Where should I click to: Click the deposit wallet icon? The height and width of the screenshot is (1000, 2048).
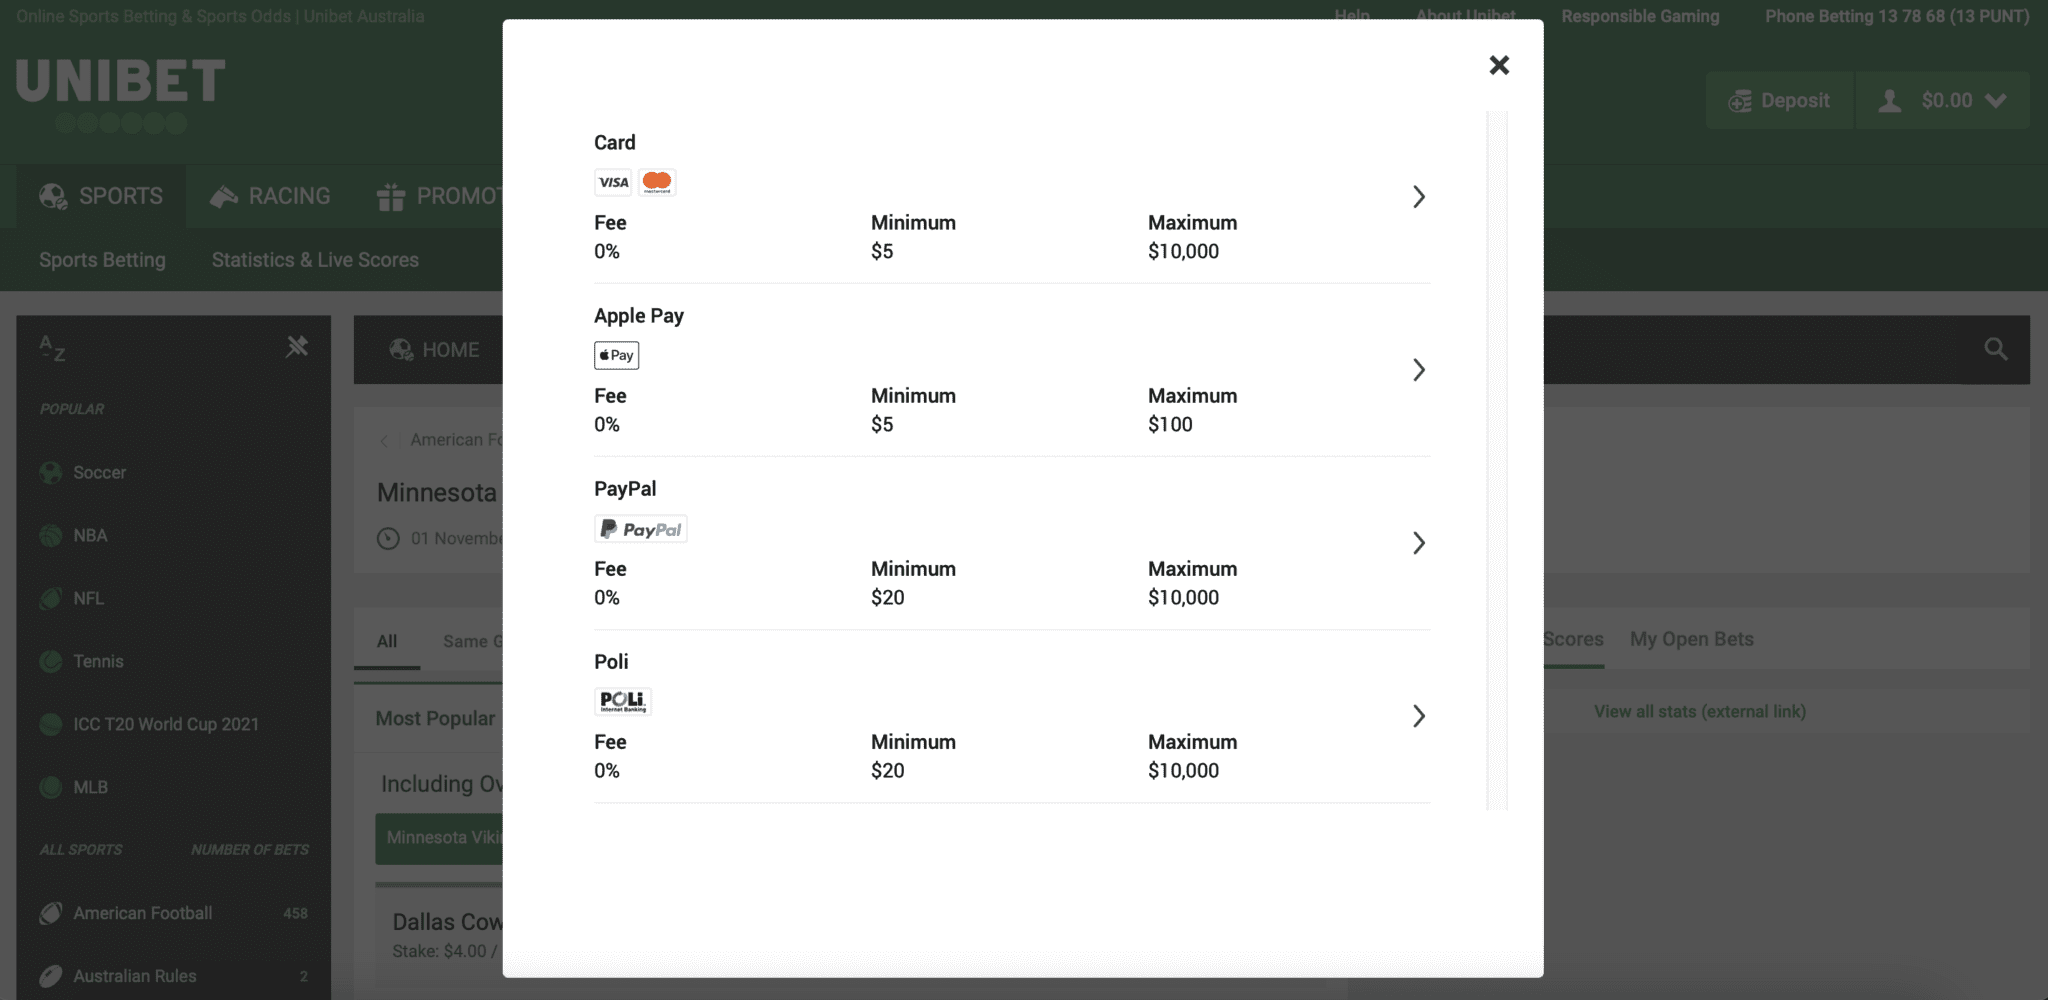pos(1740,101)
